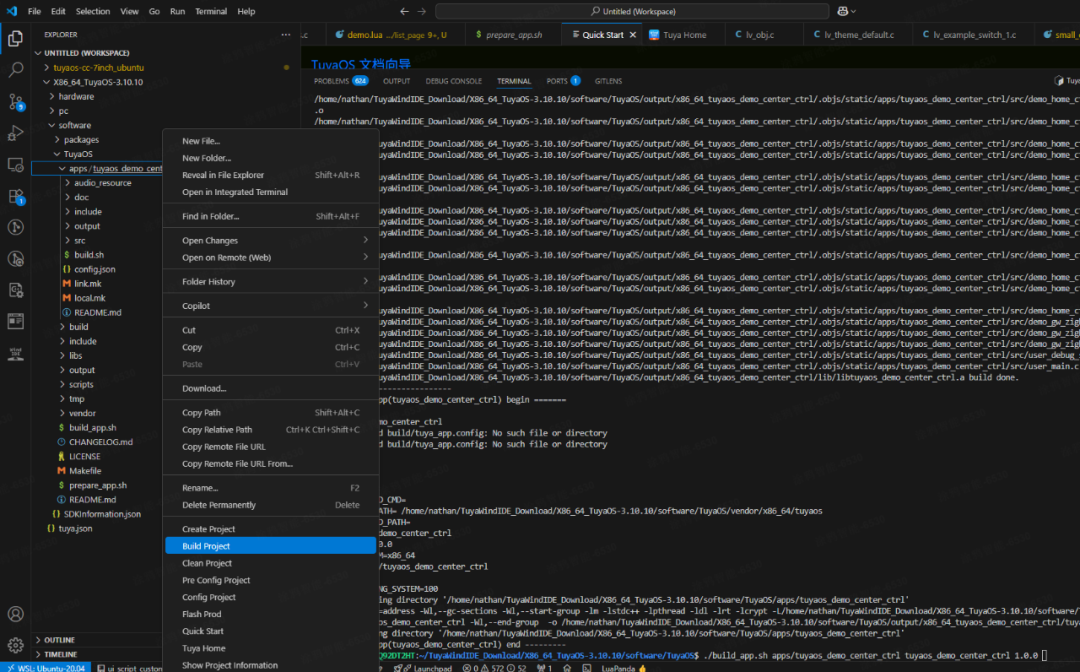The width and height of the screenshot is (1080, 672).
Task: Open the Explorer view in the activity bar
Action: click(15, 39)
